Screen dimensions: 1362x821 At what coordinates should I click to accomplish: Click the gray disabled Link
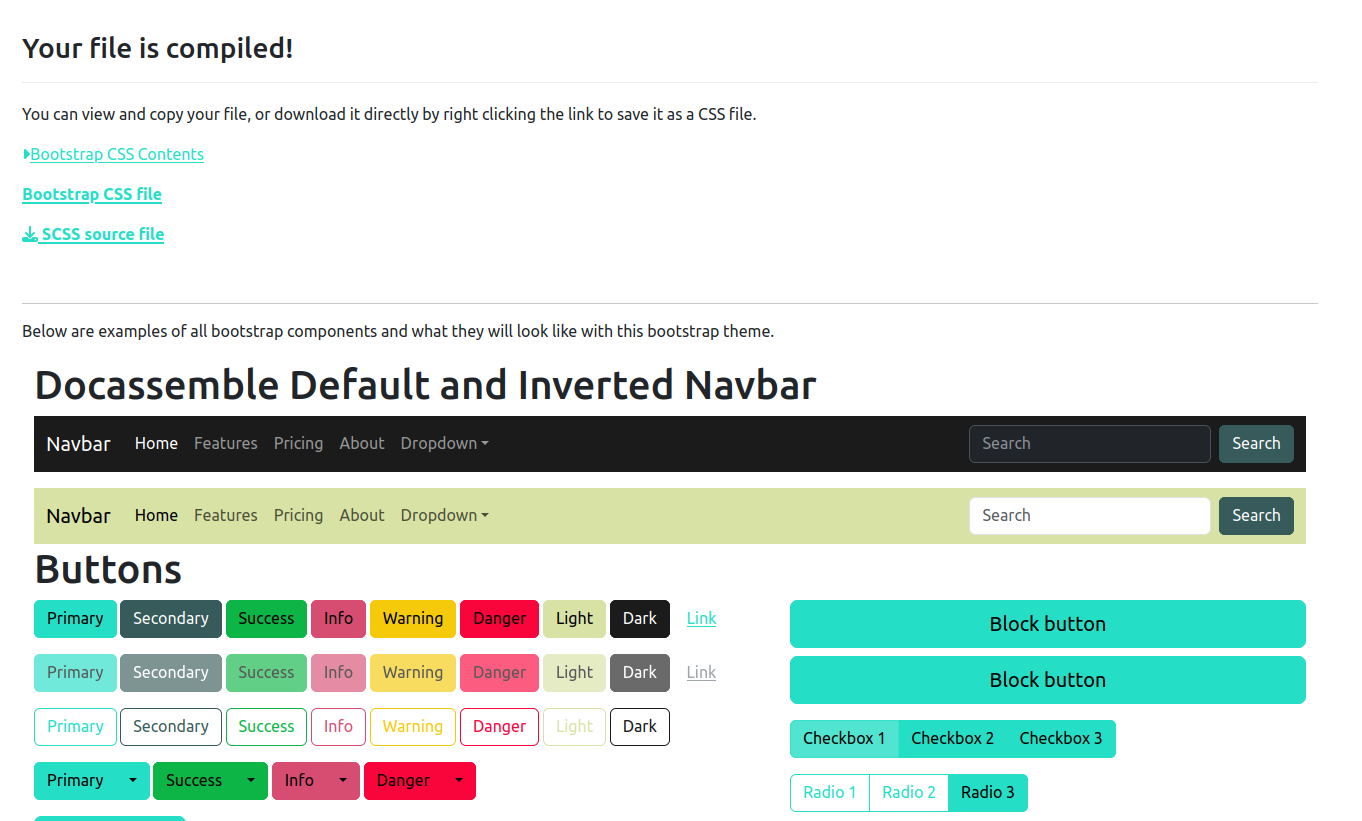click(x=701, y=673)
